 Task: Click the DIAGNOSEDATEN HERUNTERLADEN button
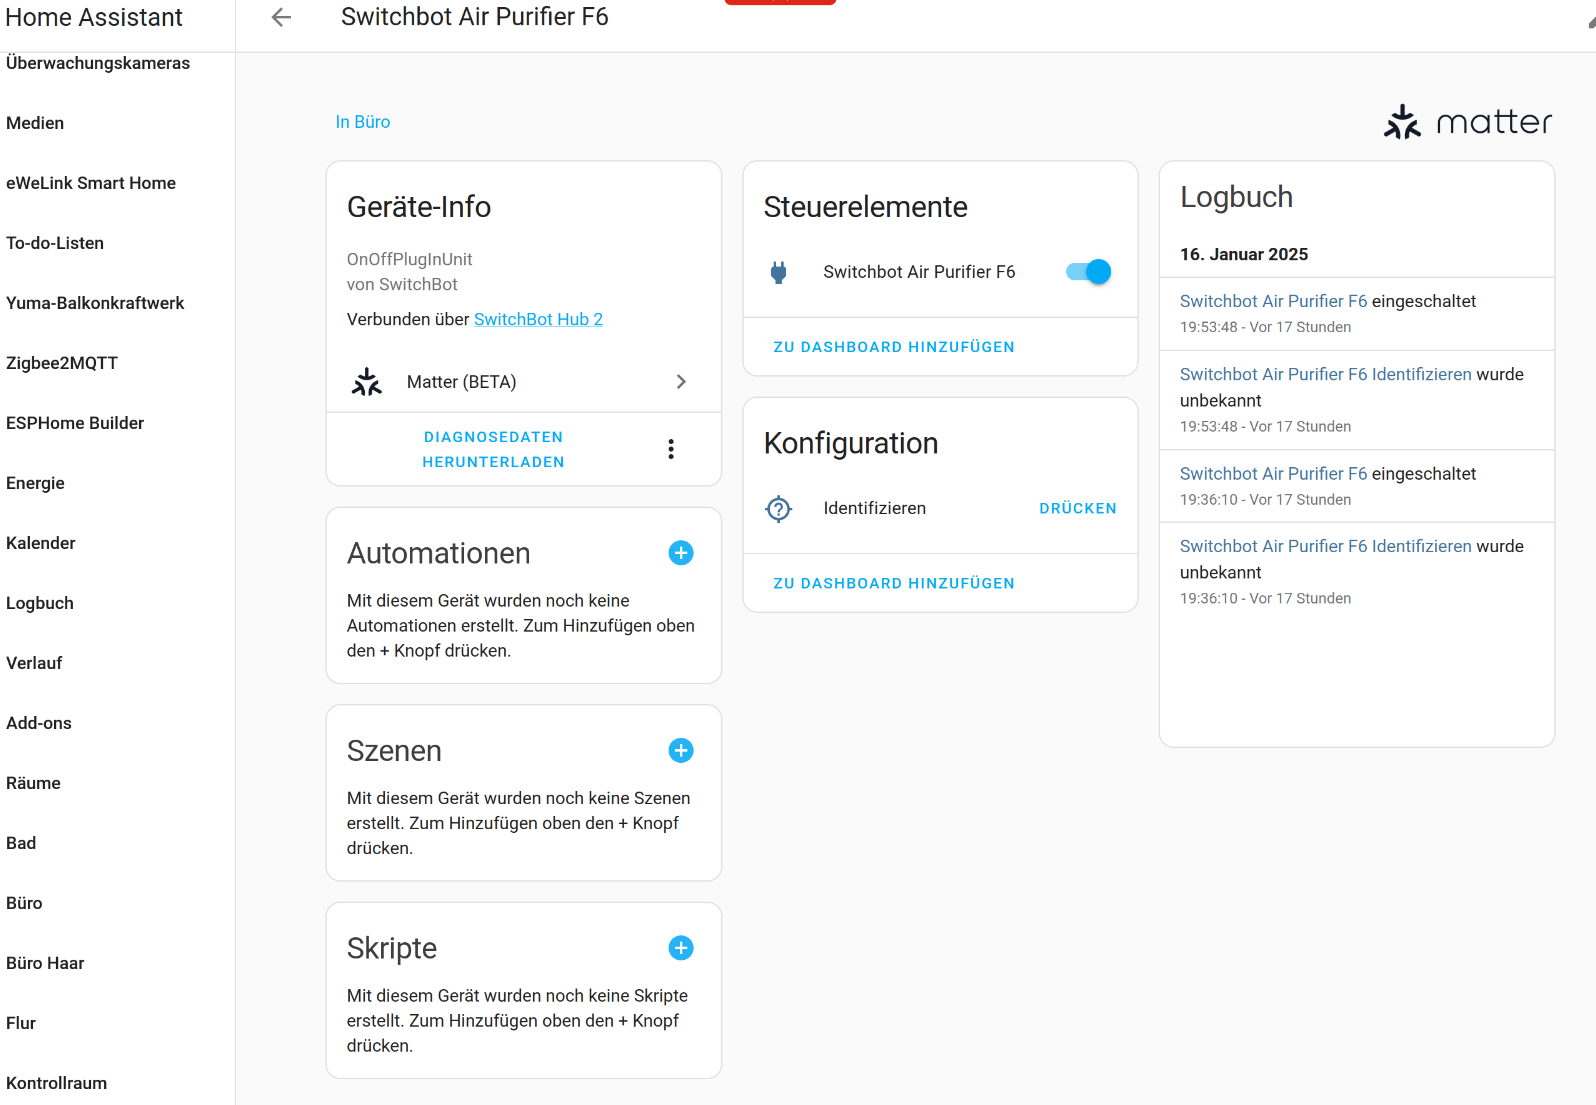click(494, 449)
